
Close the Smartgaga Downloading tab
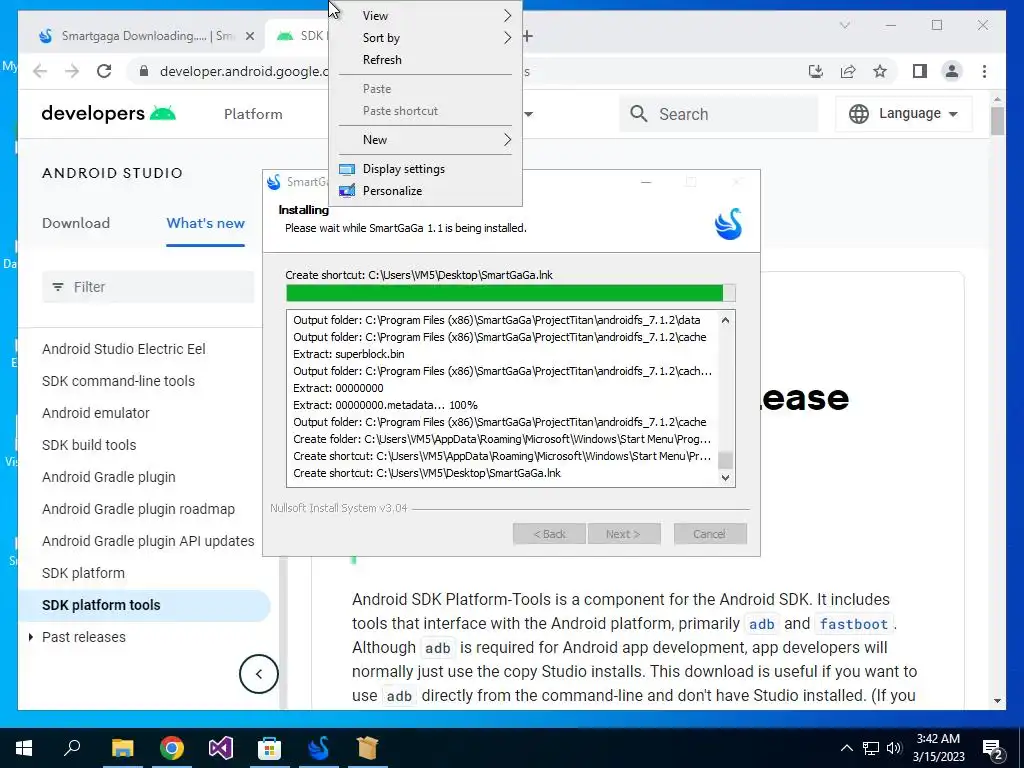point(249,36)
